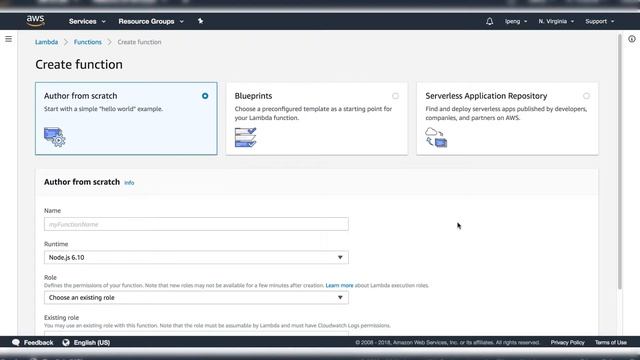Focus the function Name input field
640x360 pixels.
196,224
